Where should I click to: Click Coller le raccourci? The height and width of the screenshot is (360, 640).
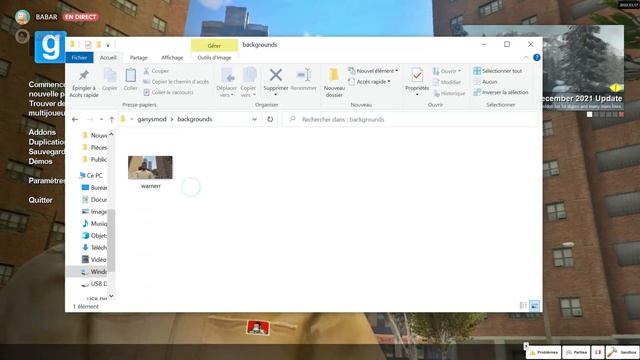pos(168,93)
